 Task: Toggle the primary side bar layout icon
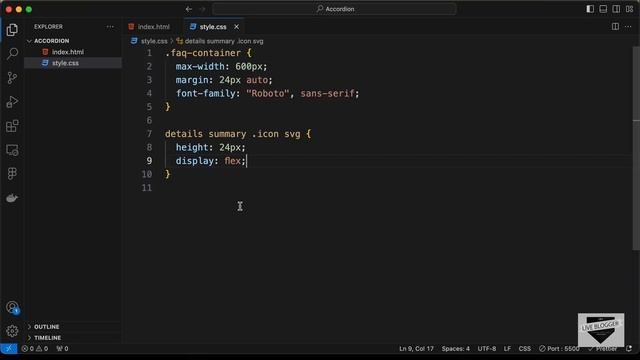pyautogui.click(x=590, y=9)
